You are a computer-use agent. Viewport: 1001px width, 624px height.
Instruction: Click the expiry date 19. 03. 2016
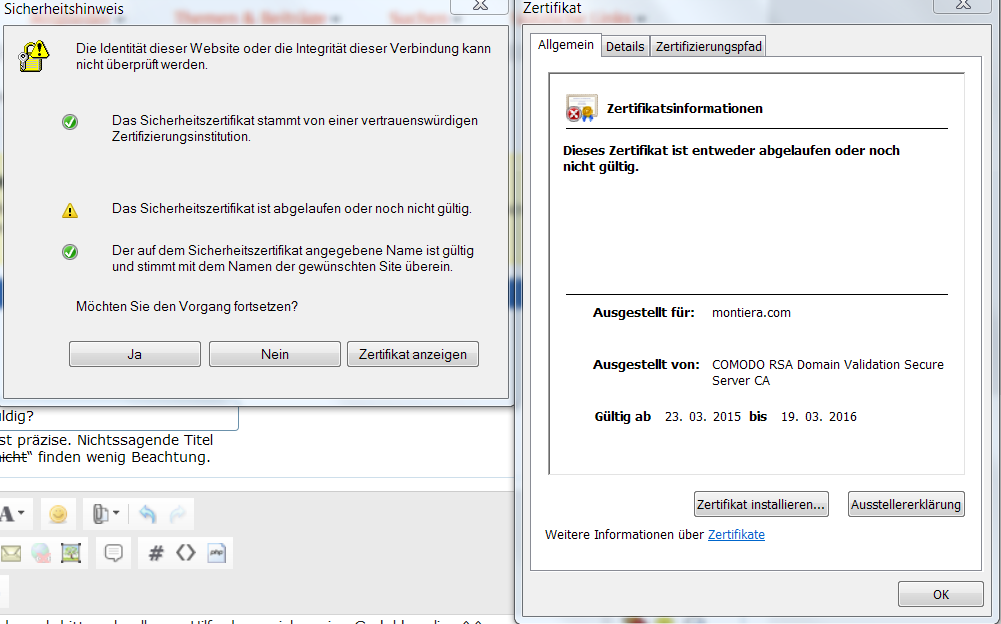point(819,417)
